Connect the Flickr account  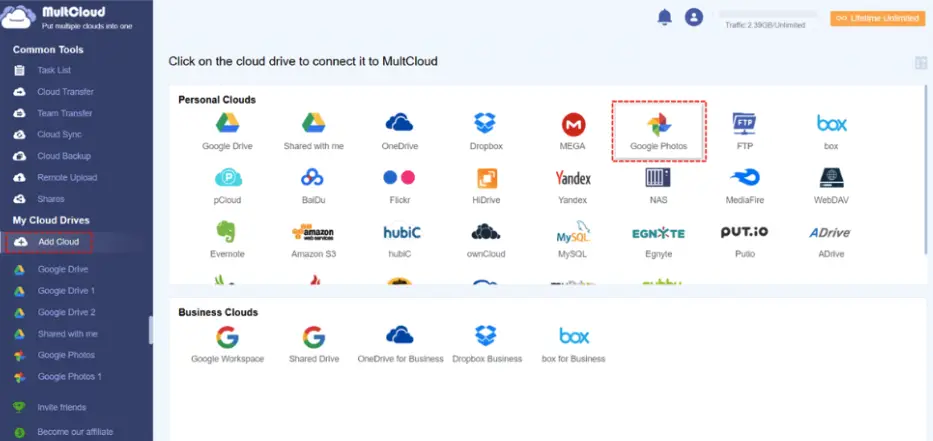pos(399,185)
